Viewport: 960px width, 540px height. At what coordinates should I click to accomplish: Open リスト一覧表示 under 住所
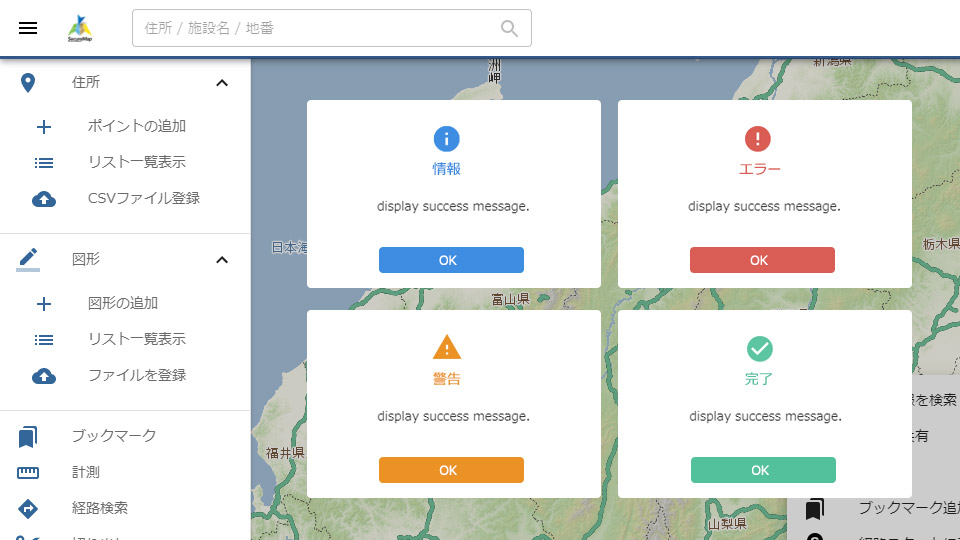pyautogui.click(x=137, y=162)
